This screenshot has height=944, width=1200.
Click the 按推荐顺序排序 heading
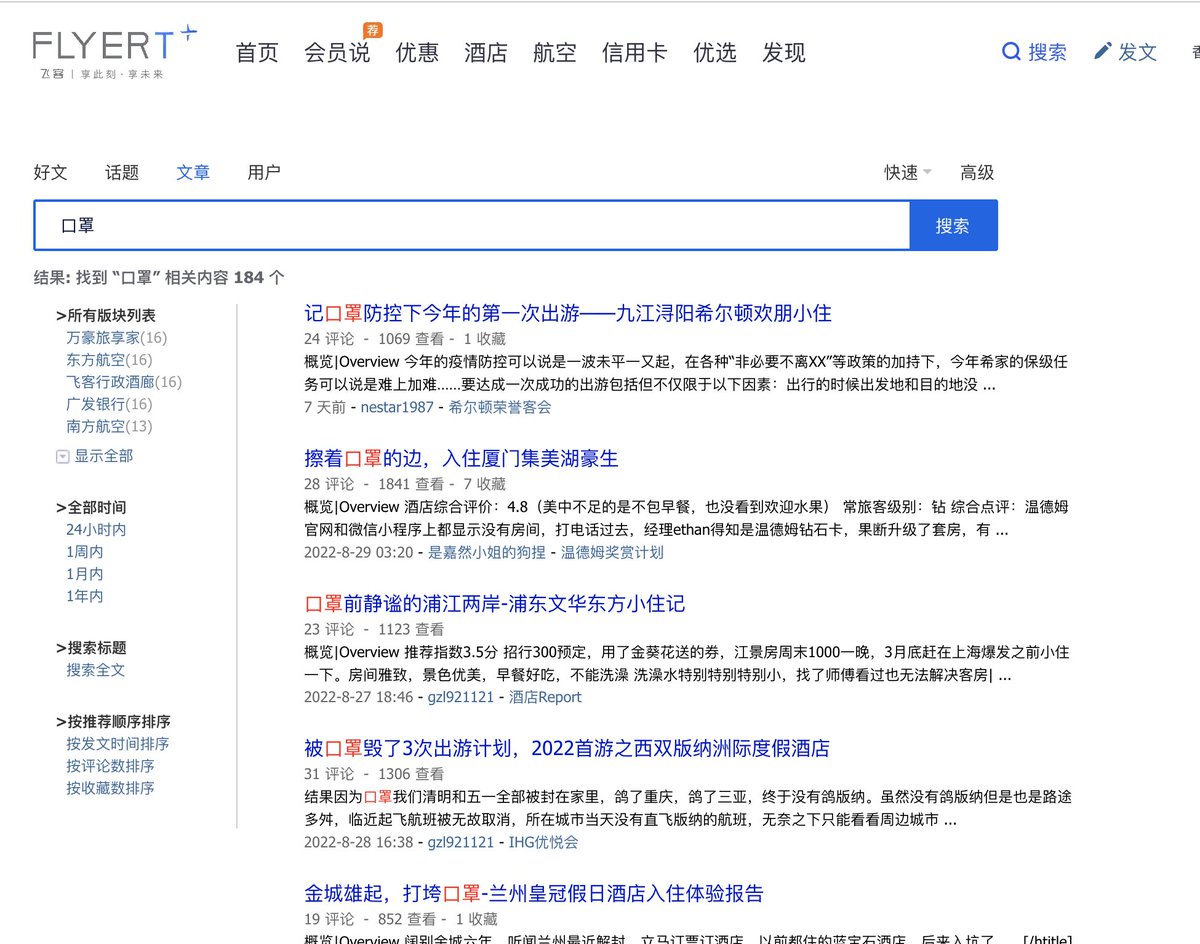pyautogui.click(x=113, y=721)
